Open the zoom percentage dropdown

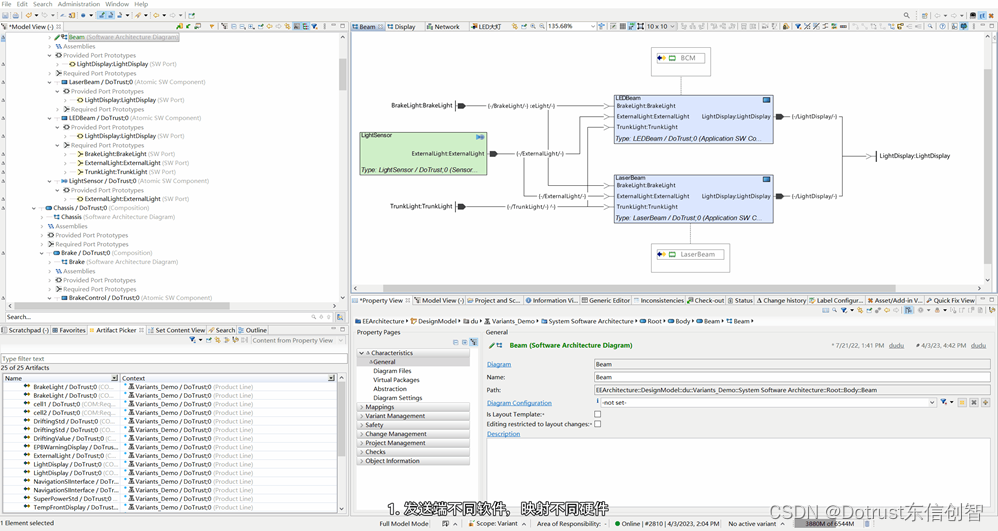click(x=593, y=27)
